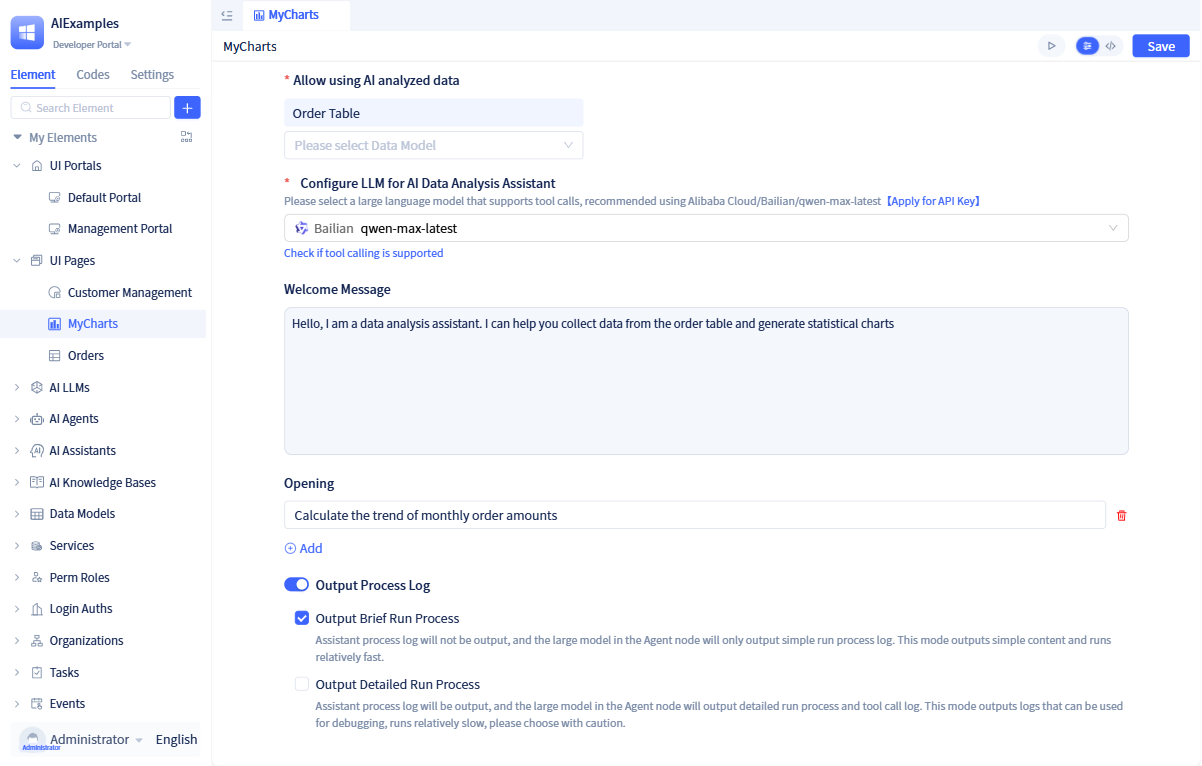
Task: Collapse the UI Portals node
Action: [x=17, y=166]
